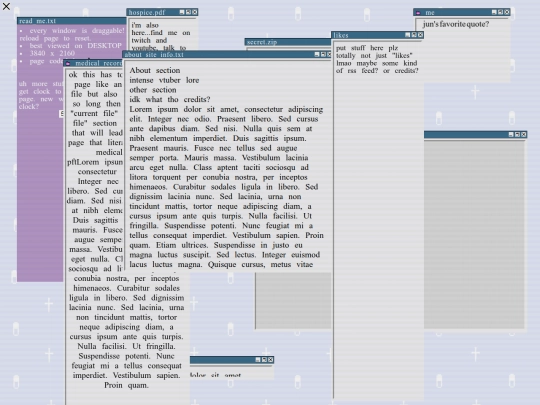Click the medical_records window title

click(x=98, y=63)
